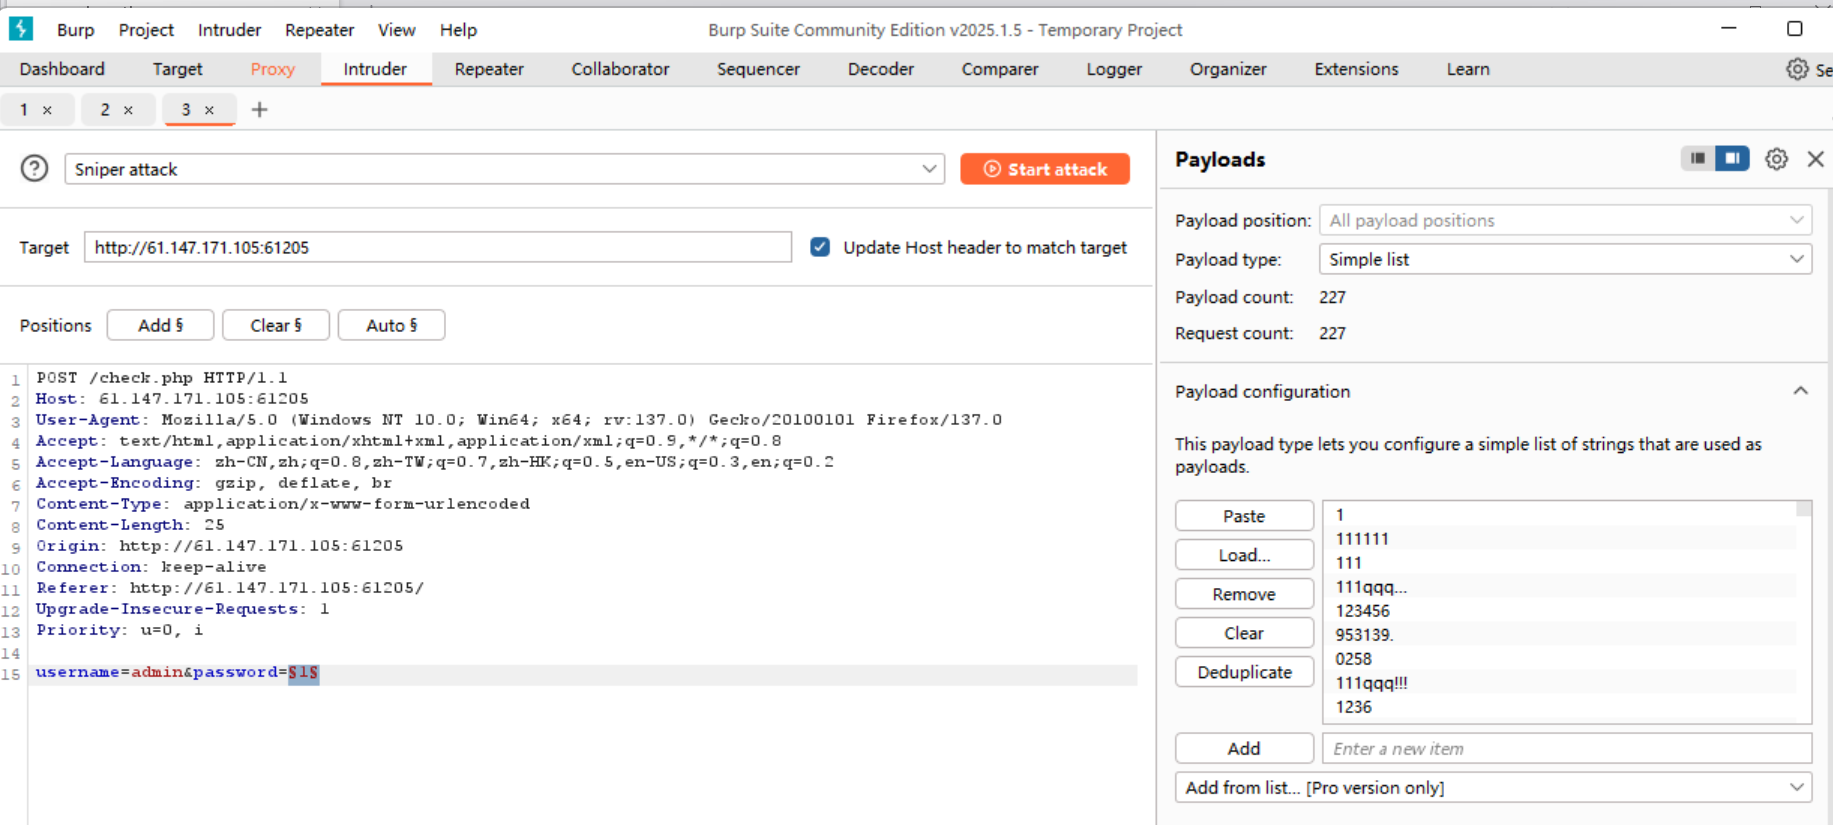Switch to the Learn tab
1833x825 pixels.
[x=1467, y=69]
